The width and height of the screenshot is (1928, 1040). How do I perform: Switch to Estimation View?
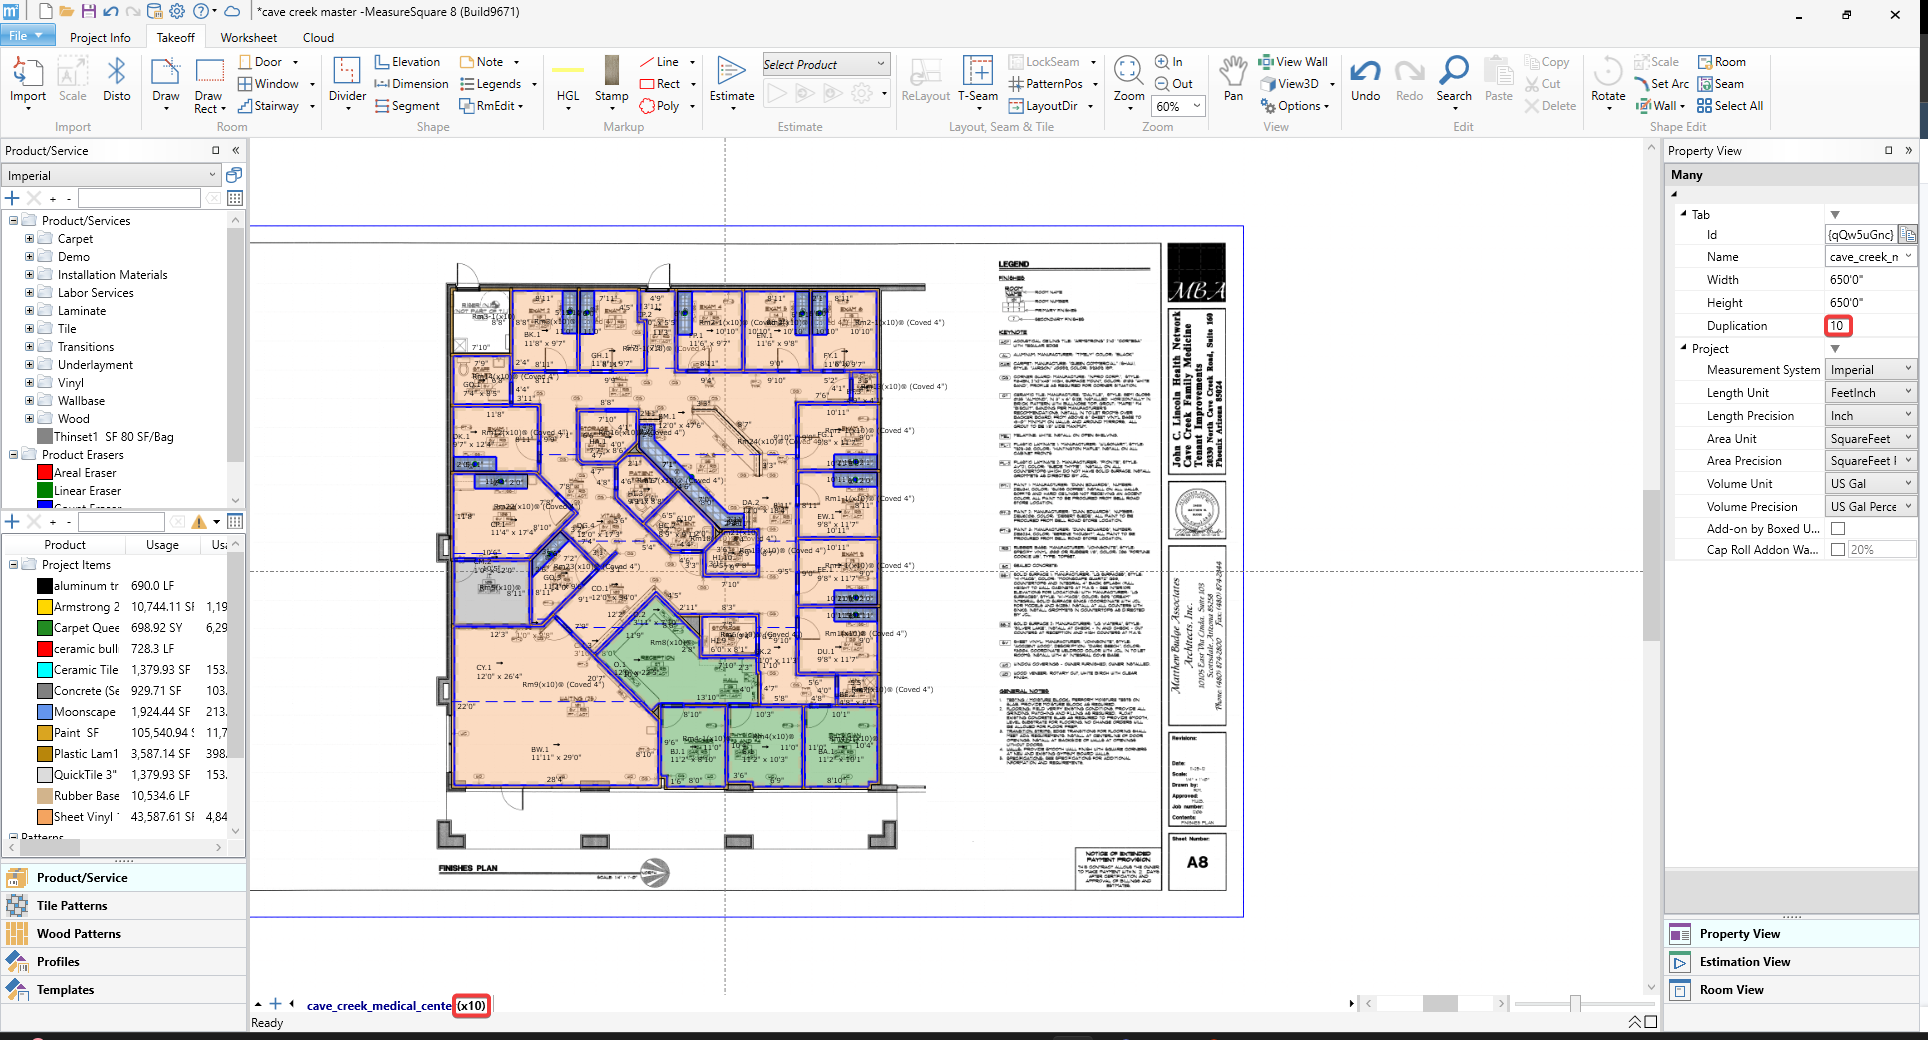pos(1792,962)
